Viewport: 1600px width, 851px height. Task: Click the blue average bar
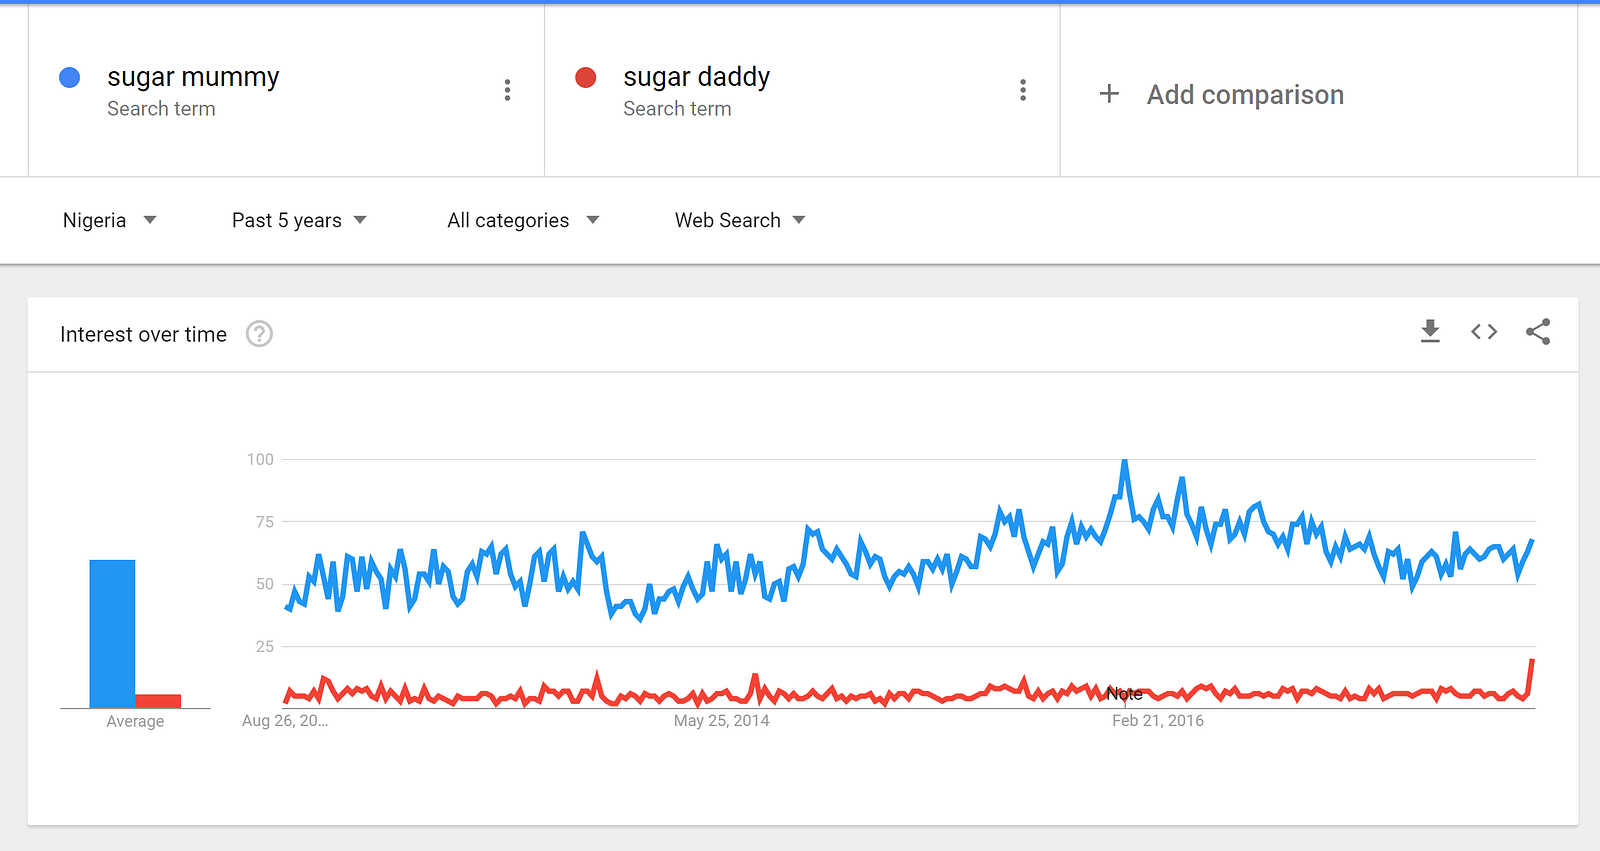[112, 634]
